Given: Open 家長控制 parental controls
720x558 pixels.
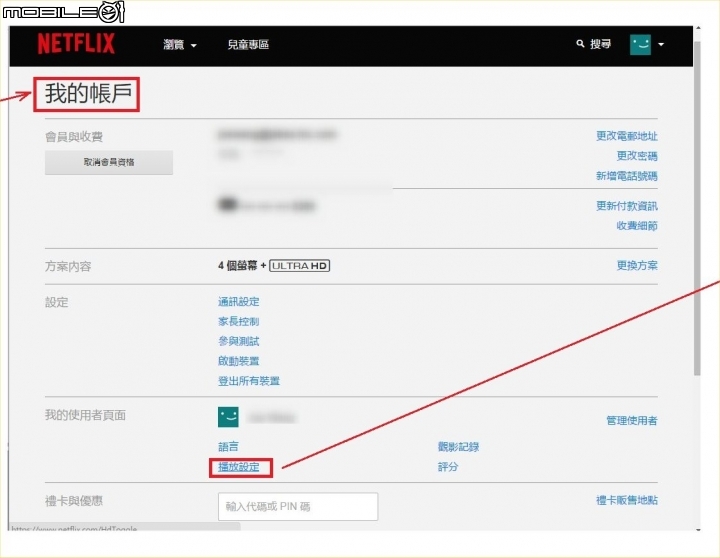Looking at the screenshot, I should pyautogui.click(x=238, y=321).
